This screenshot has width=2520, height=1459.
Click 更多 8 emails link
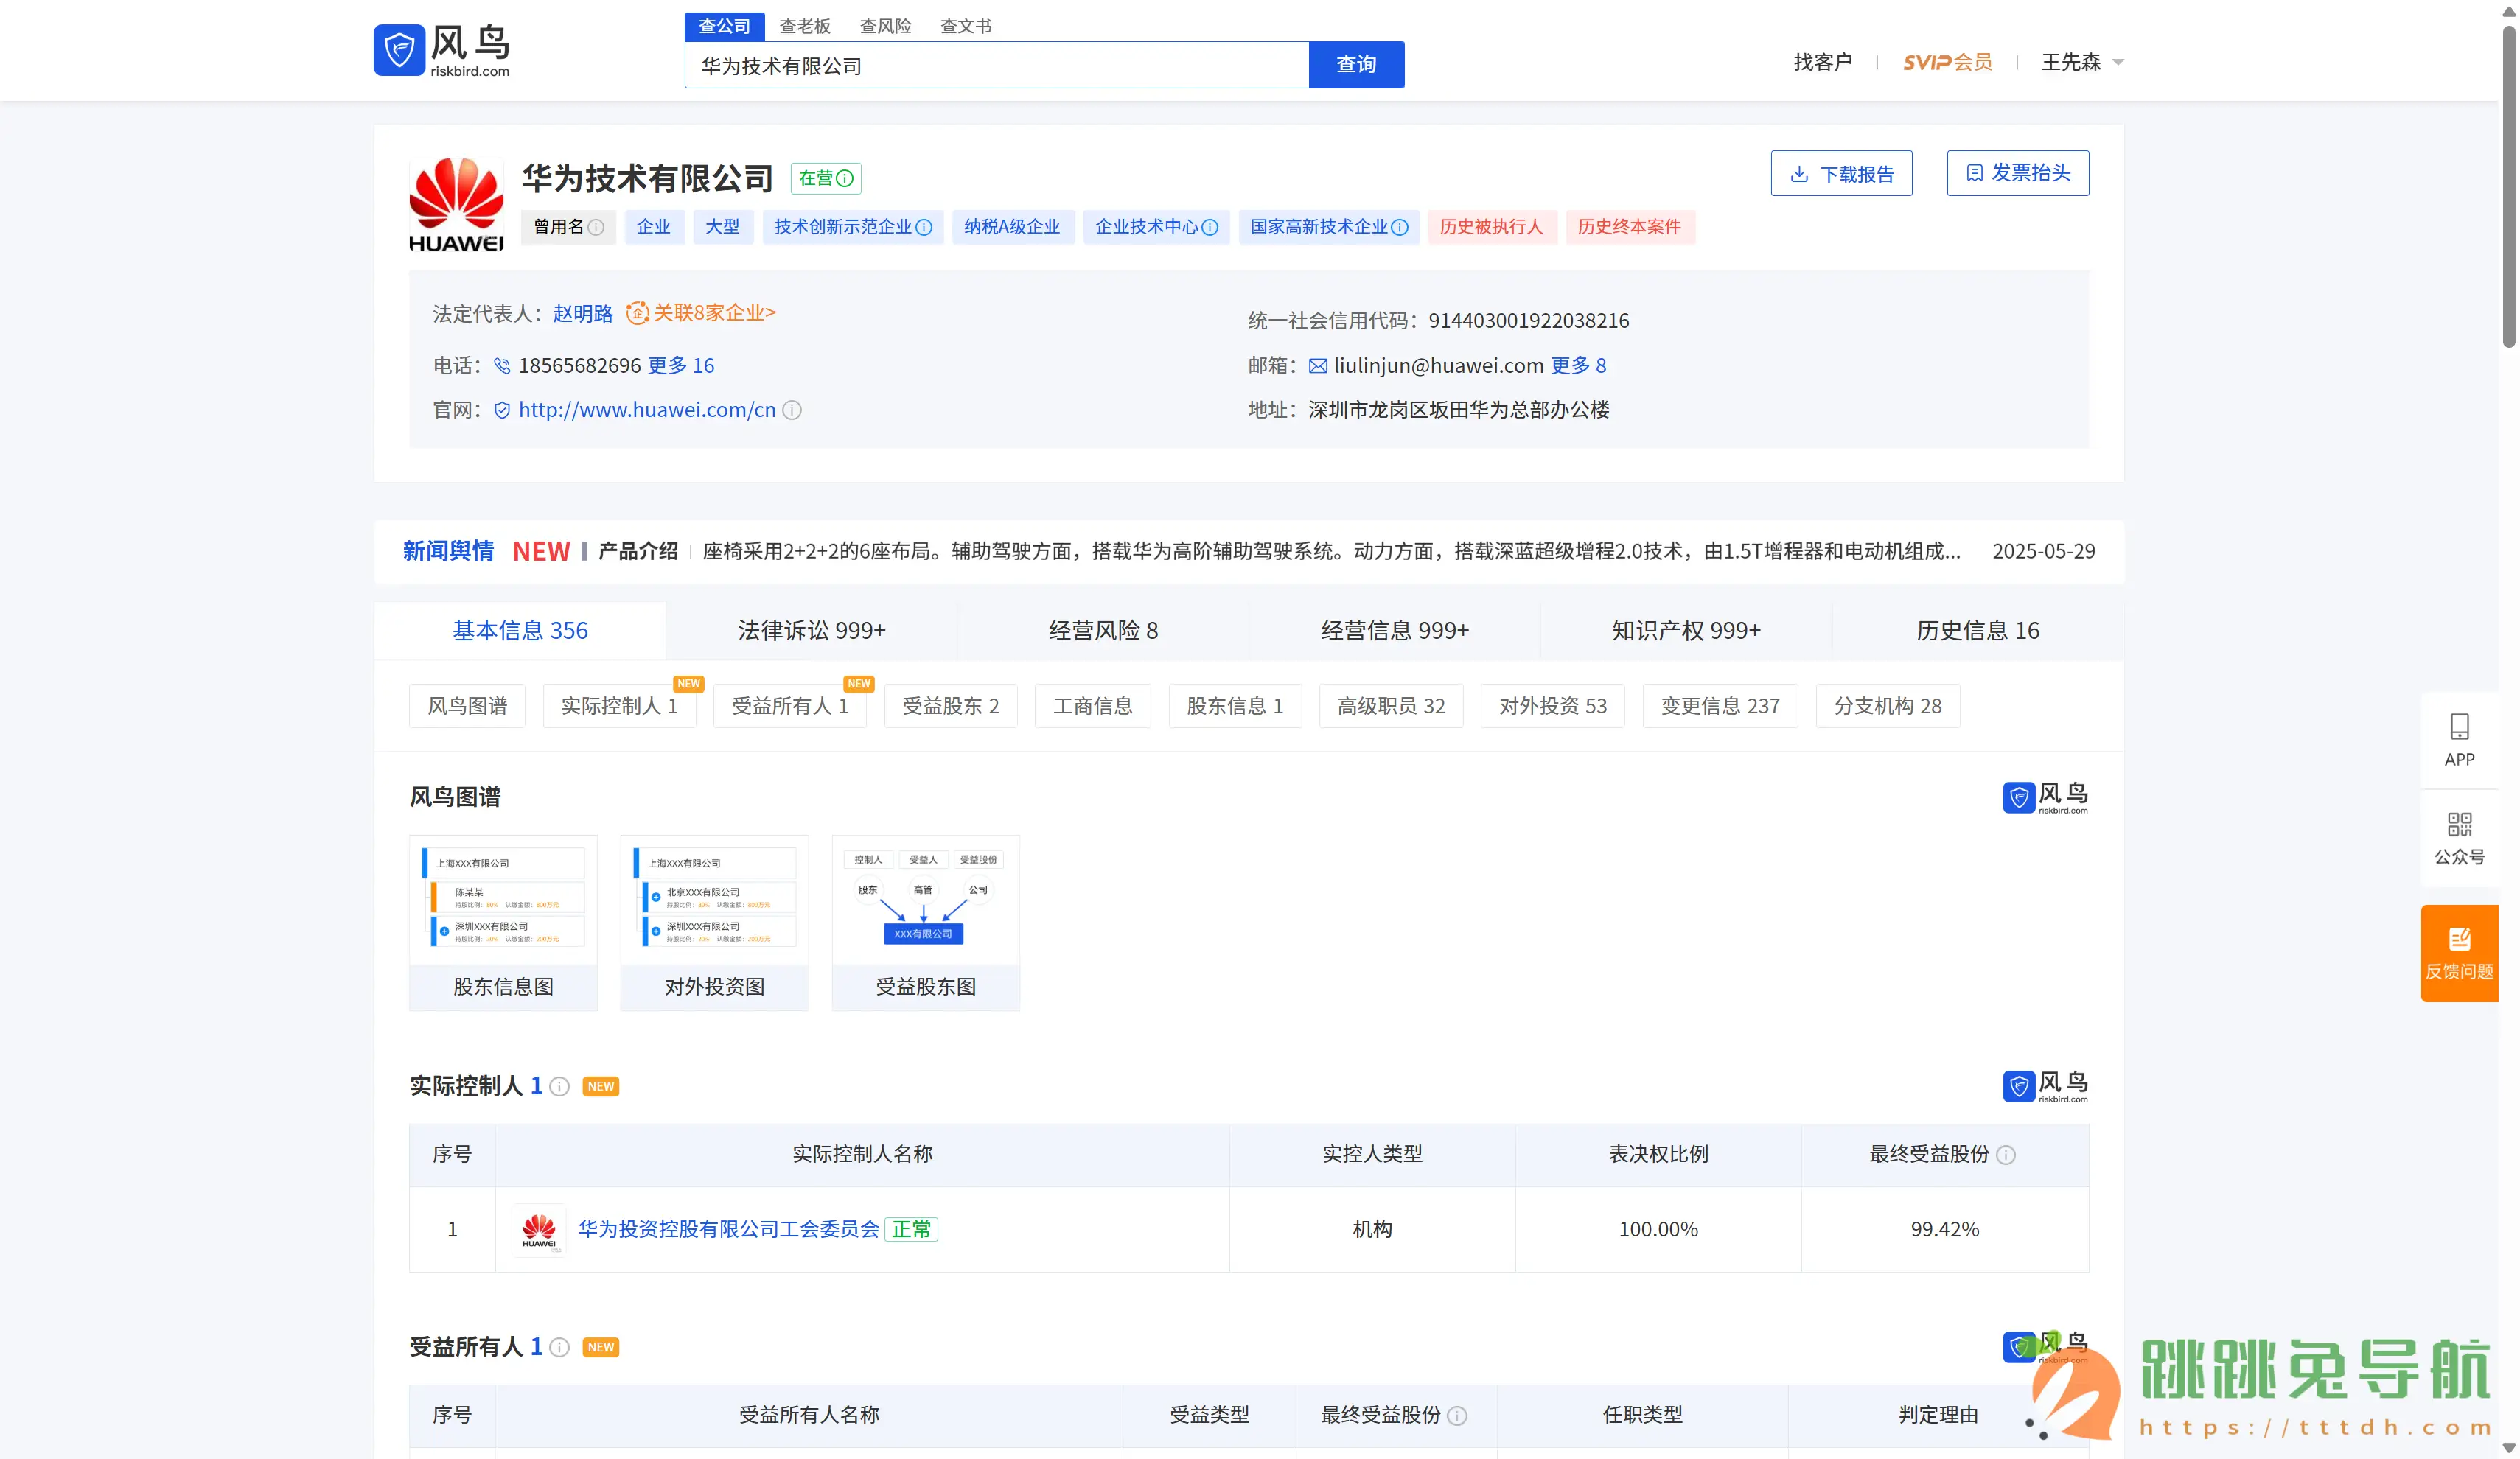tap(1579, 366)
